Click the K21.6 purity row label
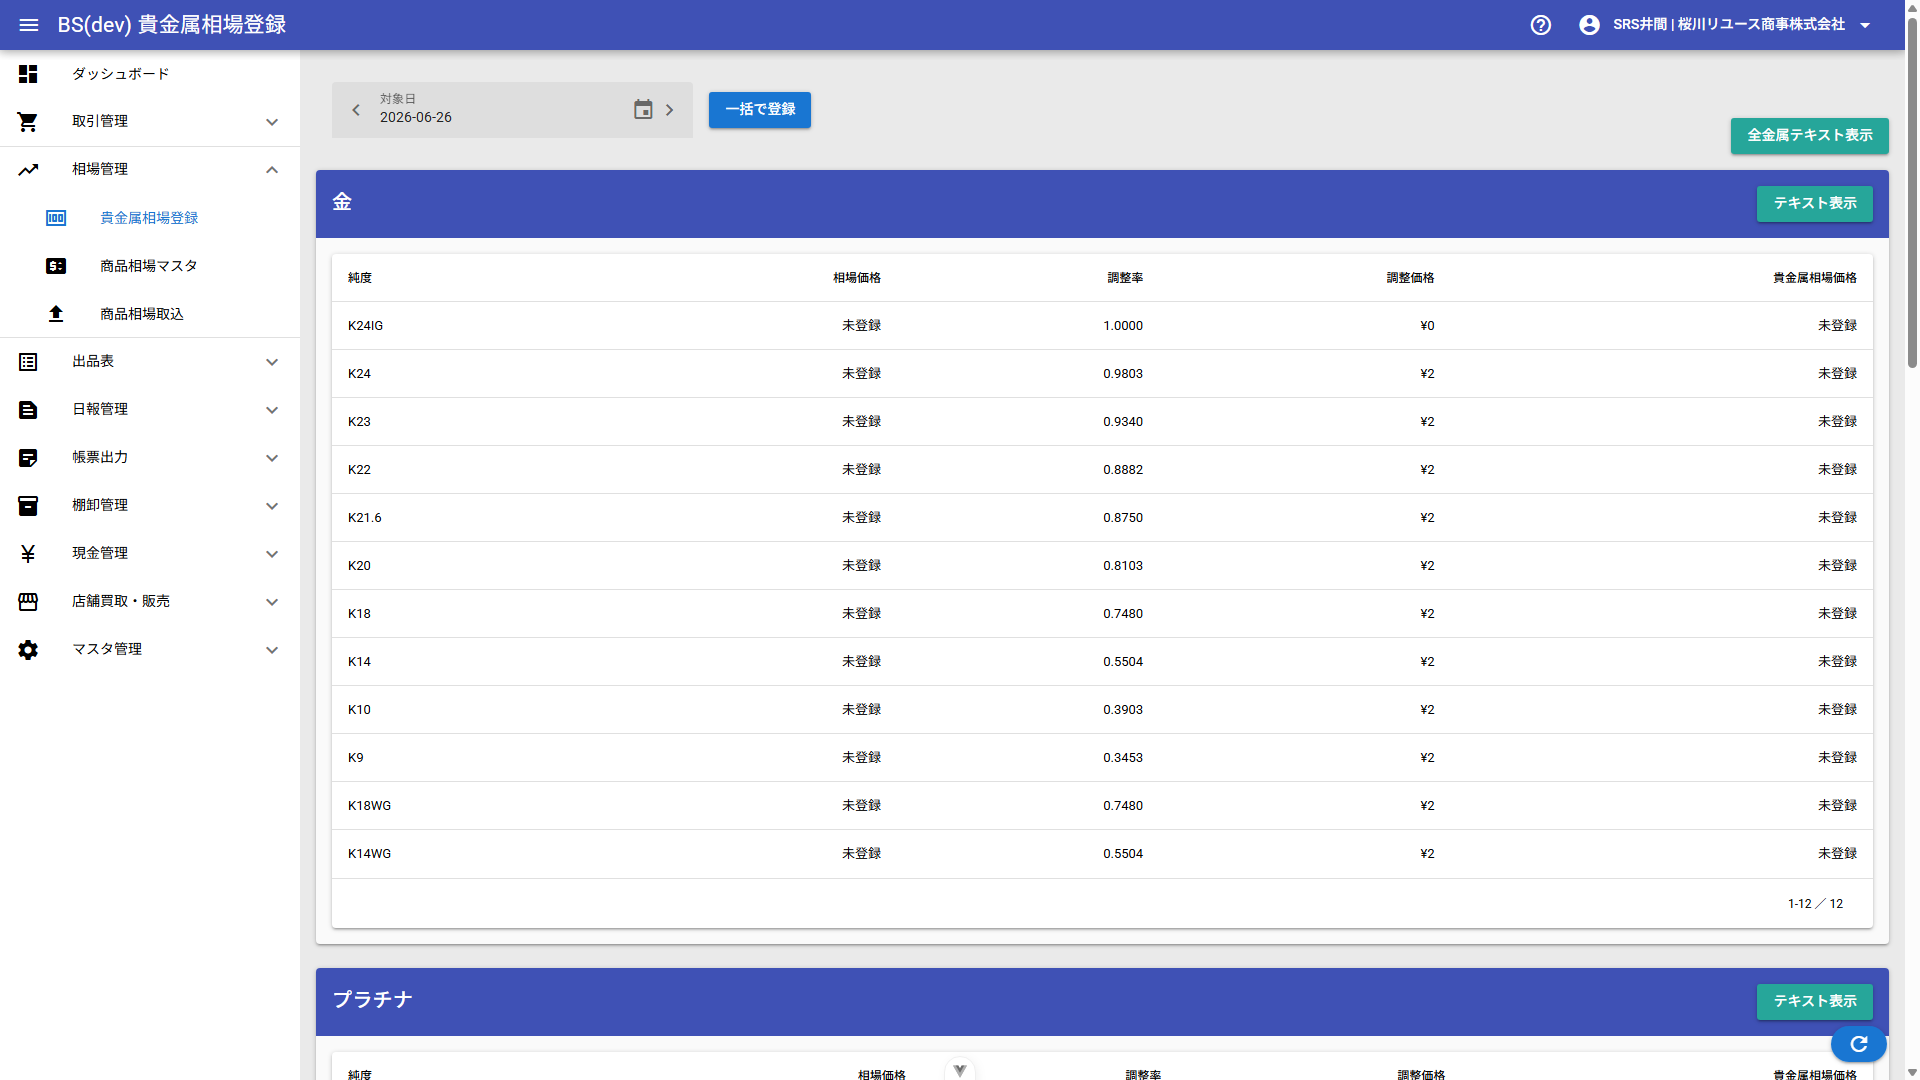Image resolution: width=1920 pixels, height=1080 pixels. (x=365, y=518)
